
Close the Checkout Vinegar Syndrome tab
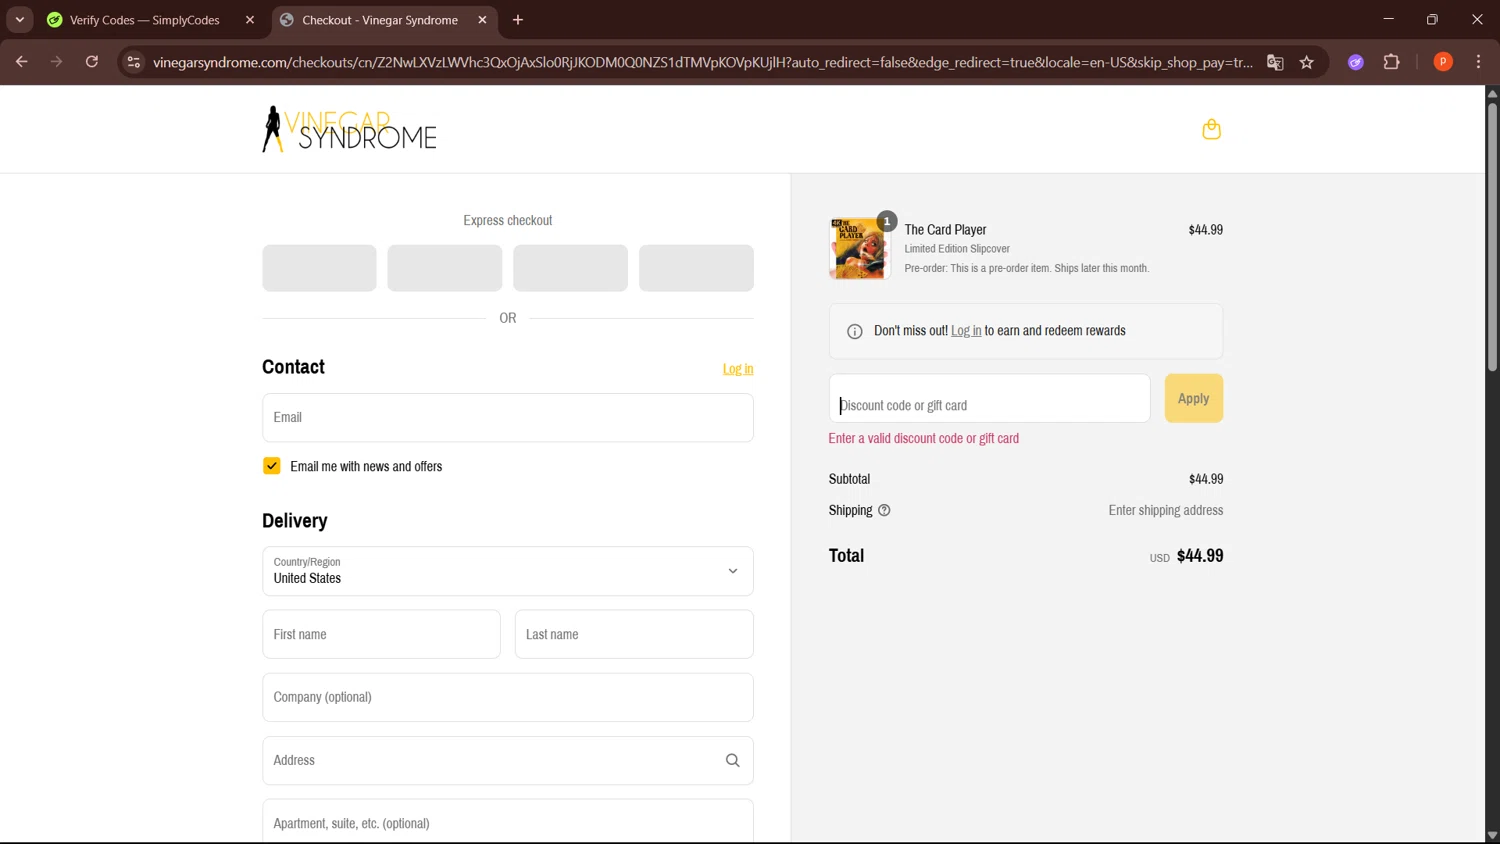[x=482, y=20]
